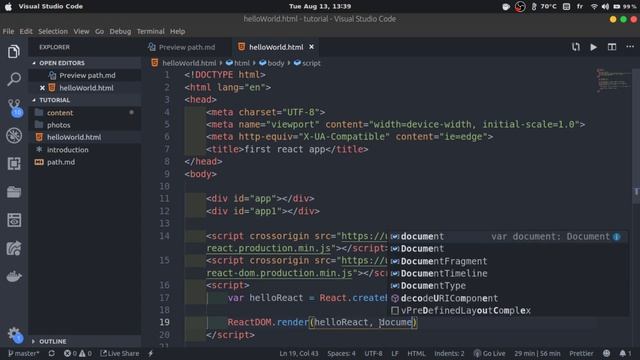Click the split editor icon
The width and height of the screenshot is (640, 360).
(x=612, y=47)
